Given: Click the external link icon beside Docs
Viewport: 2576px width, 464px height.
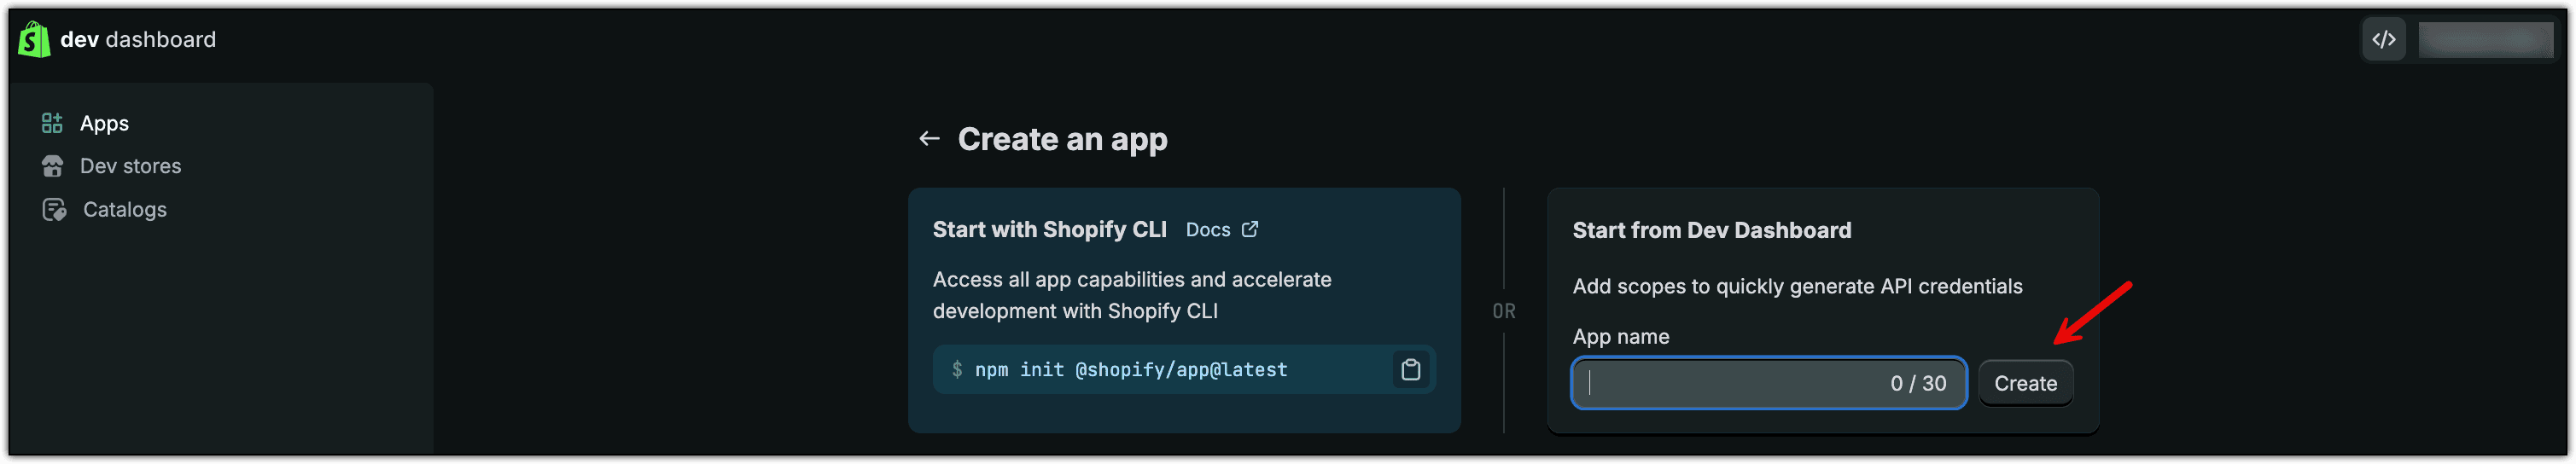Looking at the screenshot, I should coord(1250,230).
